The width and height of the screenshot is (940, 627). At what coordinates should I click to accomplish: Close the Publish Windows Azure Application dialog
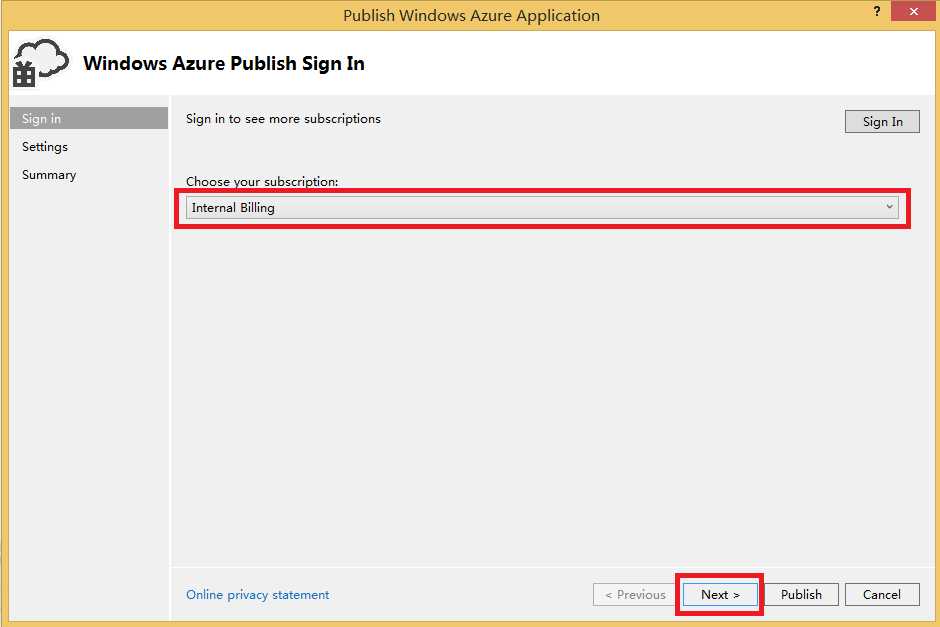point(913,11)
